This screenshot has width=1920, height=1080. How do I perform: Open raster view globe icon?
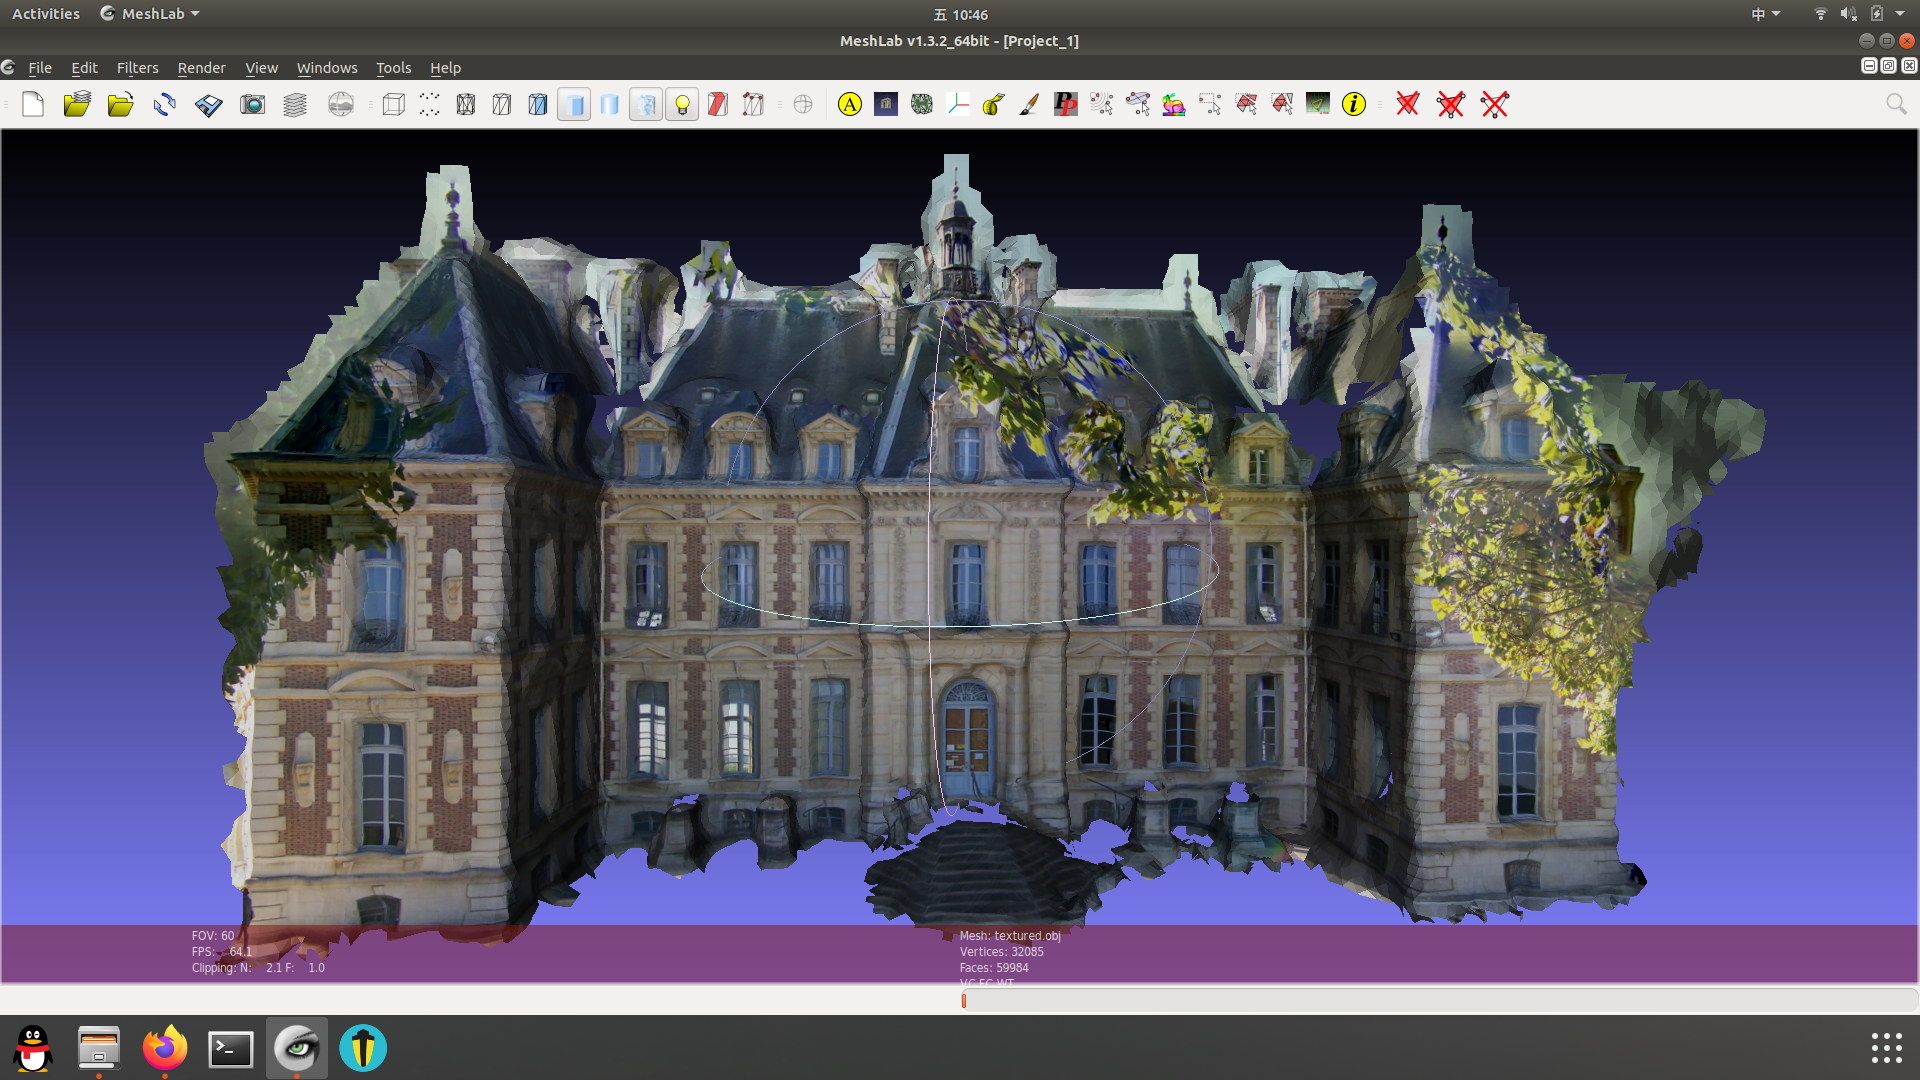click(x=341, y=104)
